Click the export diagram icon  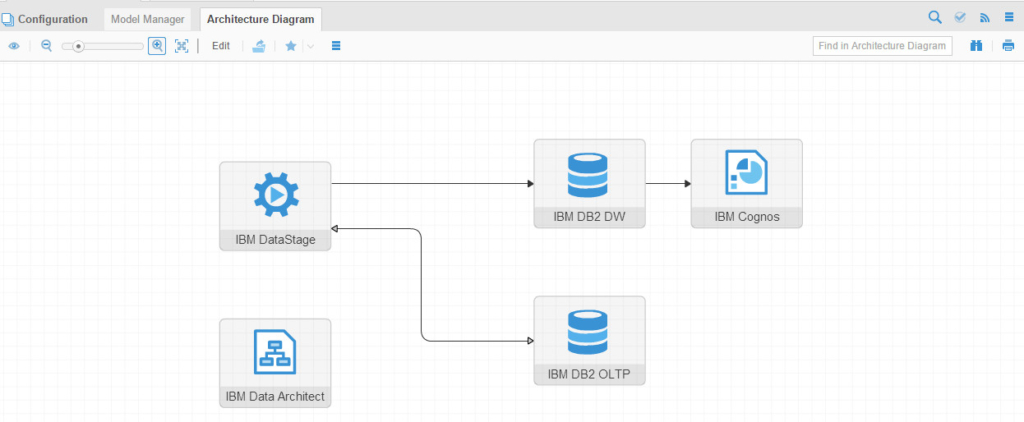point(259,46)
